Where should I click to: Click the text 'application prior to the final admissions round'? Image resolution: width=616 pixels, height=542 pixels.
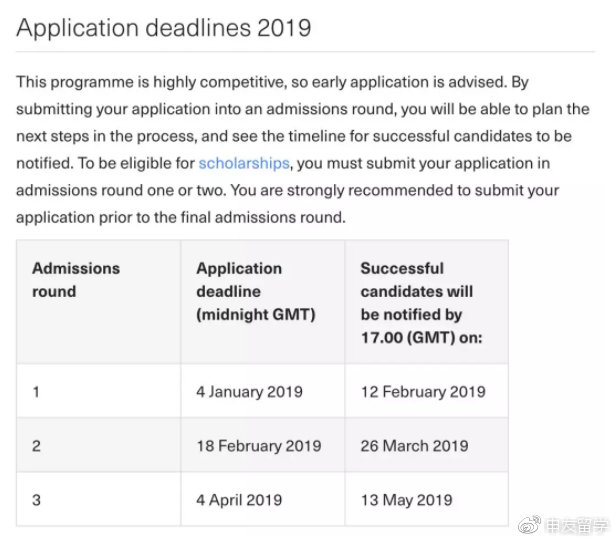click(180, 217)
